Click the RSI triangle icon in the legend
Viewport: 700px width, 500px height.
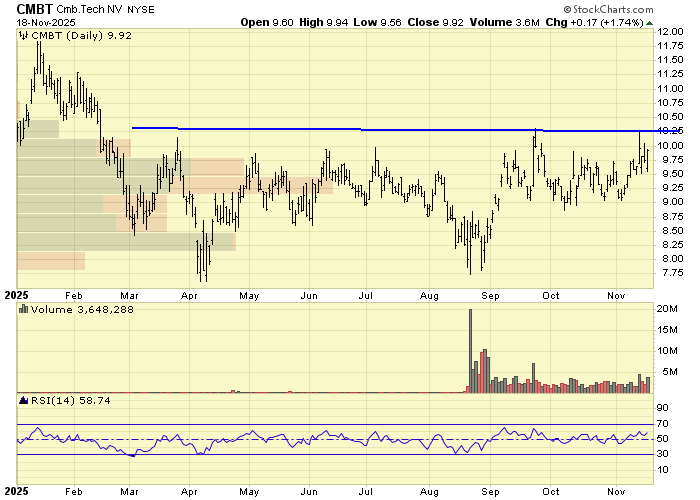coord(24,400)
